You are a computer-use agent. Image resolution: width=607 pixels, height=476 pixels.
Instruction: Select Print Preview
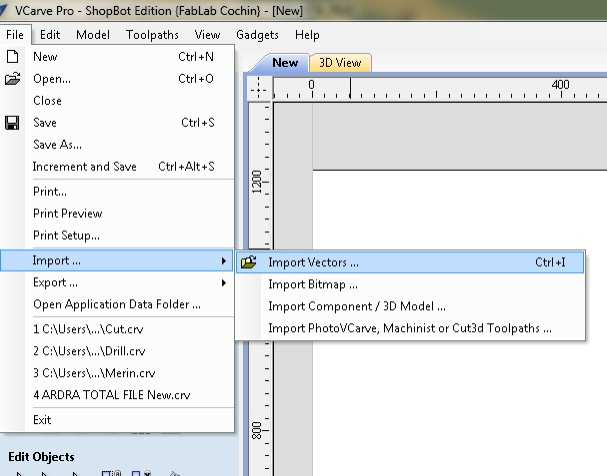click(x=117, y=214)
